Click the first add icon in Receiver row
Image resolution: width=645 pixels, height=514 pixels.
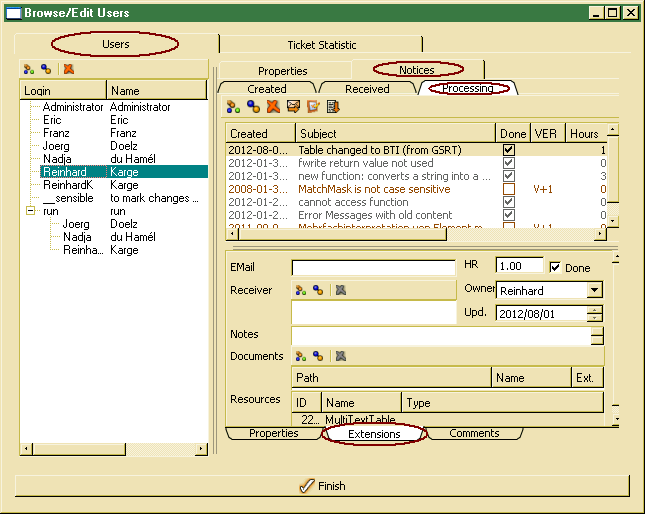tap(299, 290)
